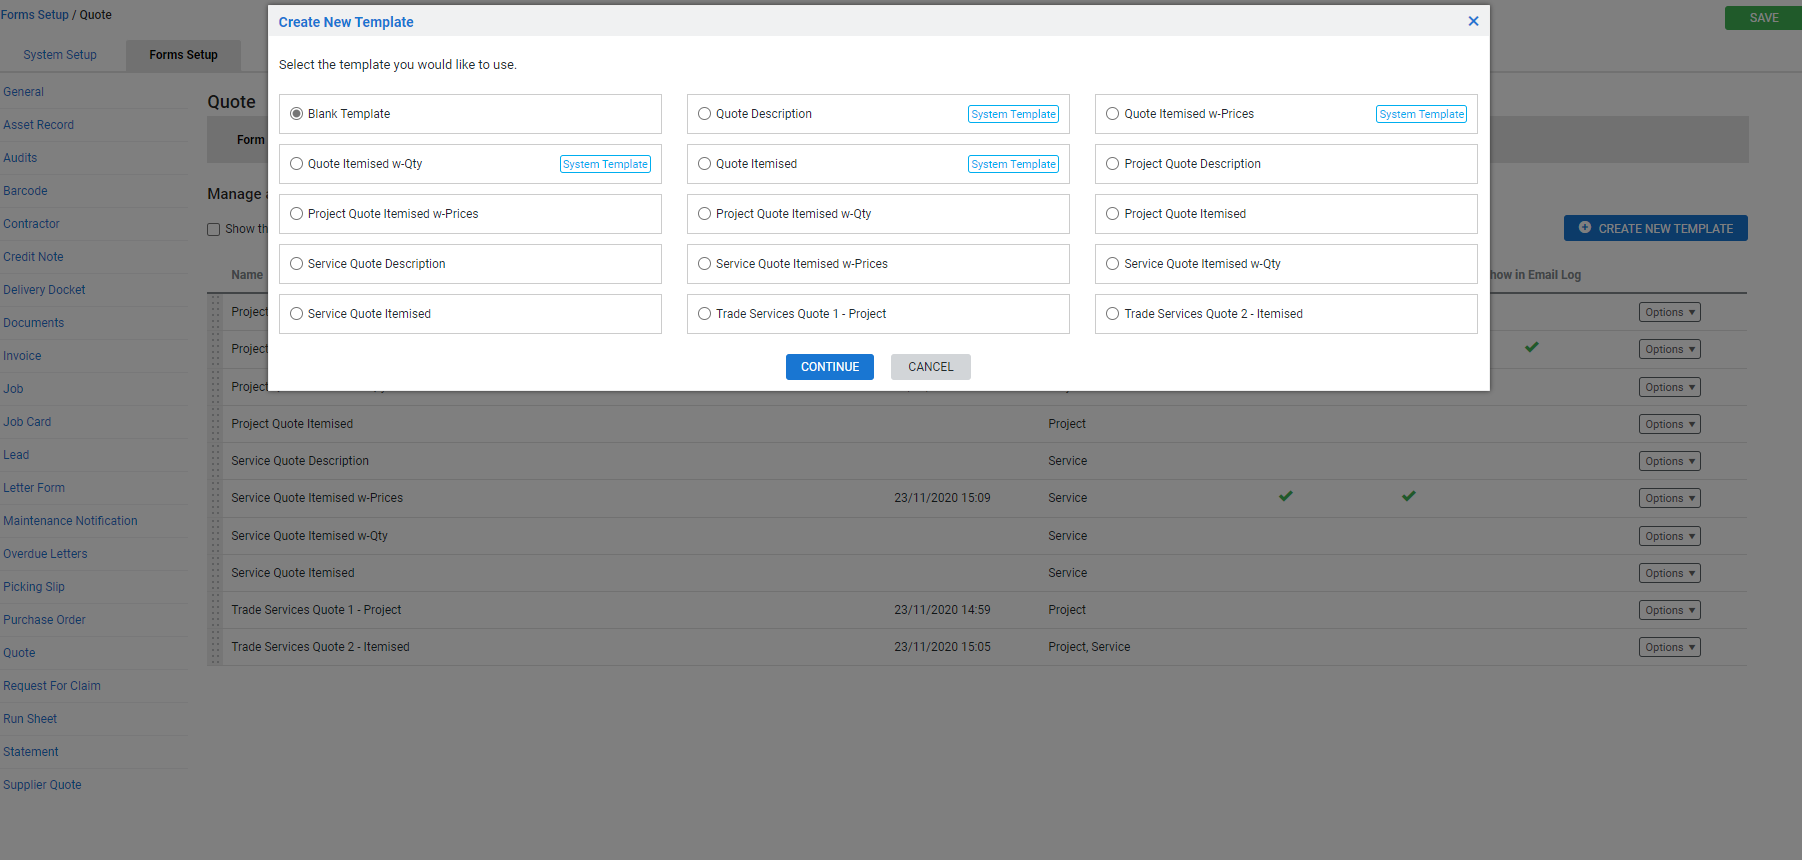Open Options dropdown for Service Quote Description
The image size is (1802, 860).
tap(1668, 461)
